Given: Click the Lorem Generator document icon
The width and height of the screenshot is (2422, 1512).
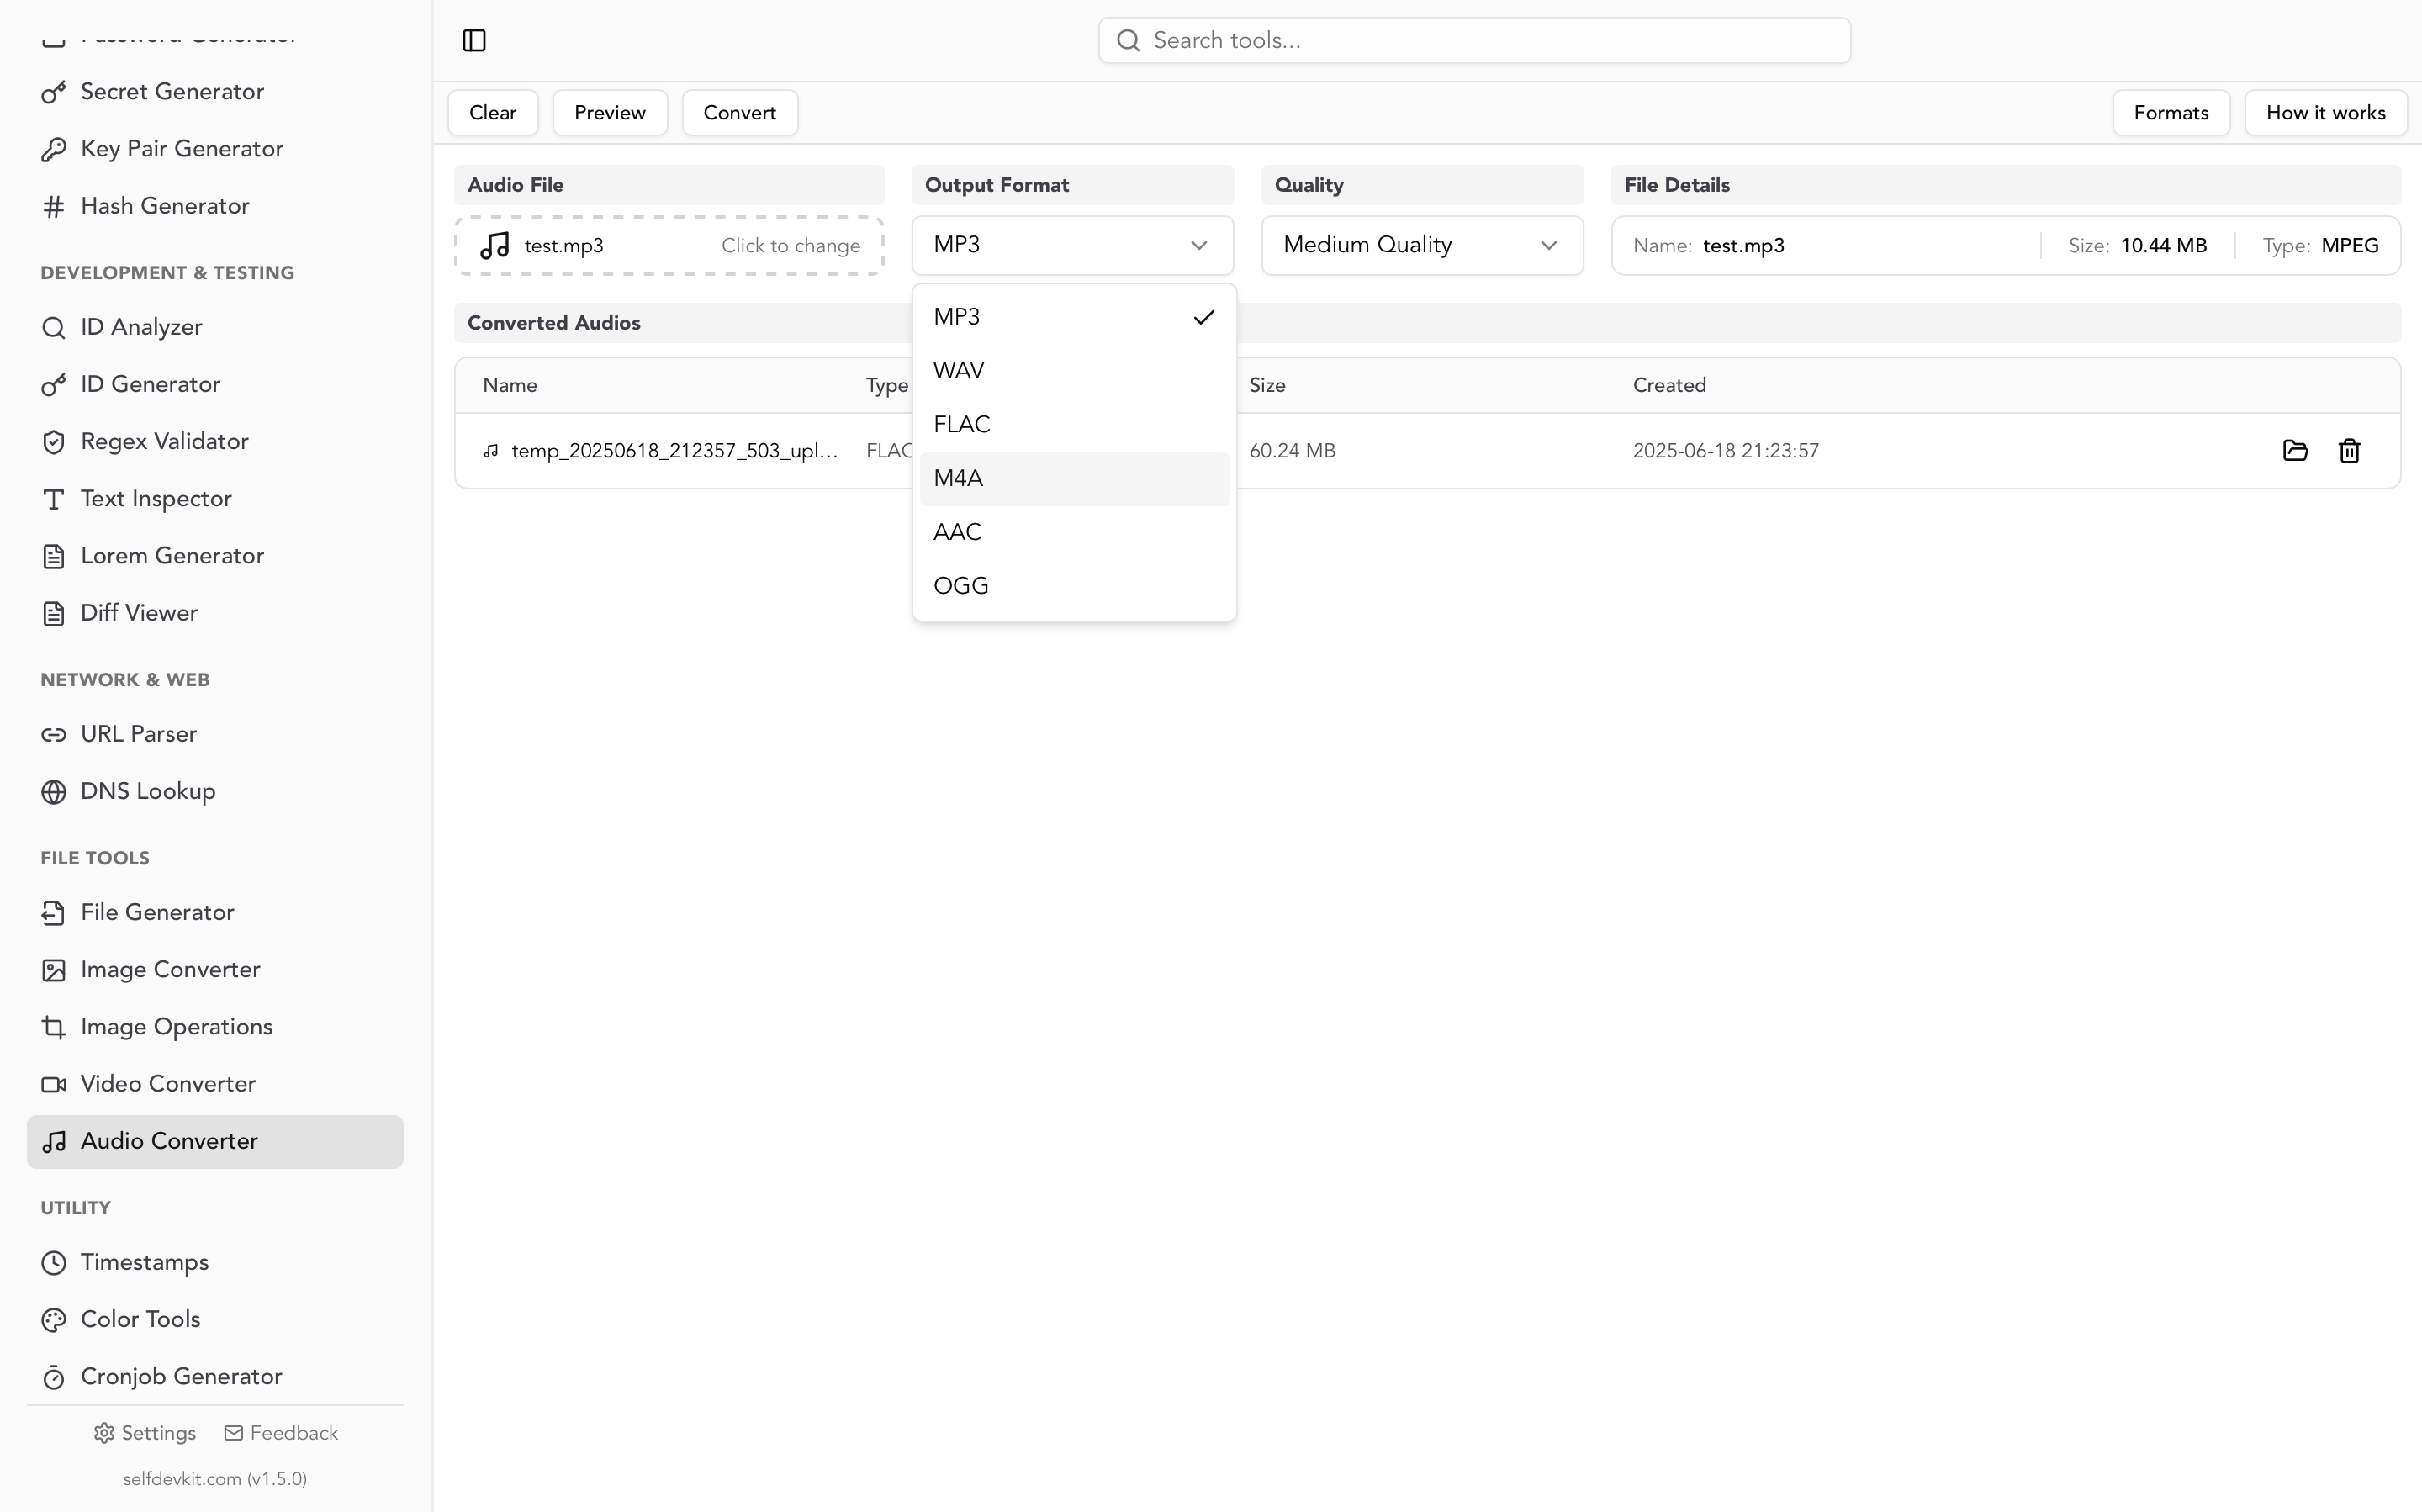Looking at the screenshot, I should pos(54,556).
